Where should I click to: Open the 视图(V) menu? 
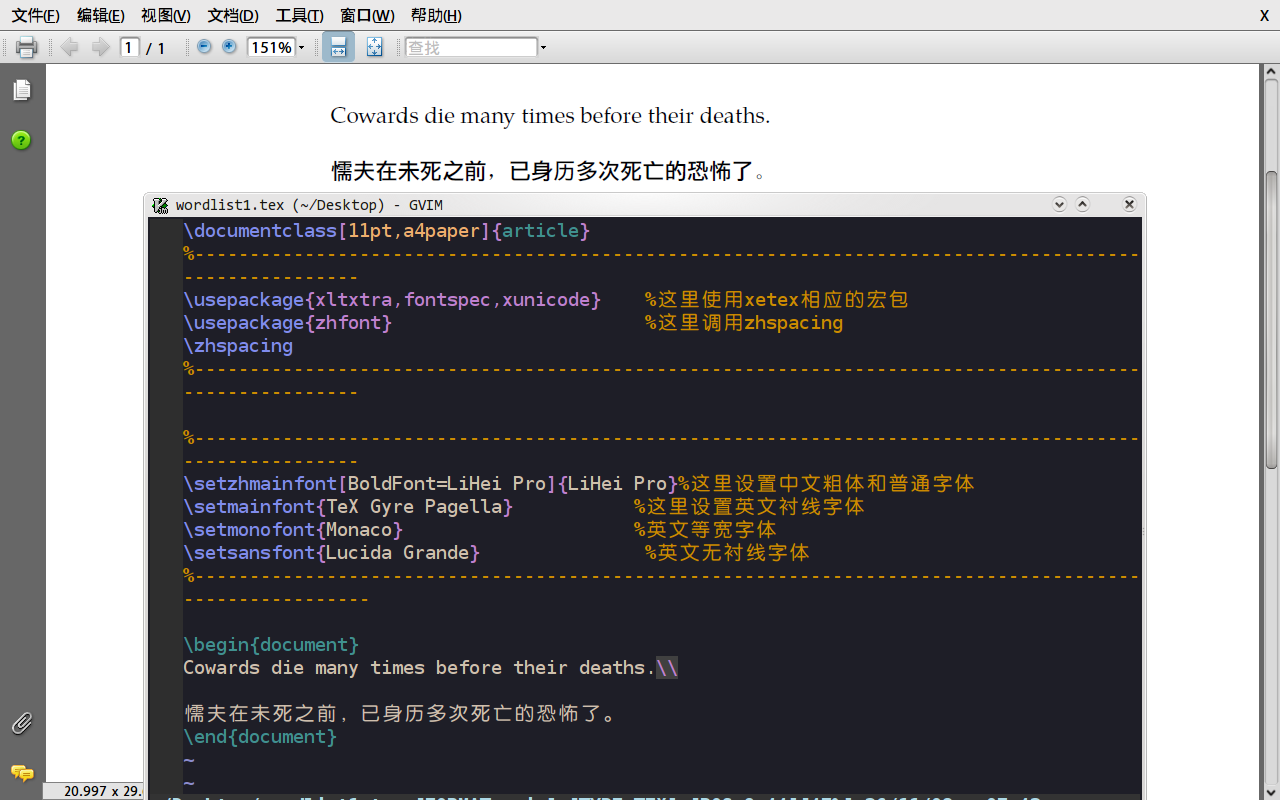[166, 15]
